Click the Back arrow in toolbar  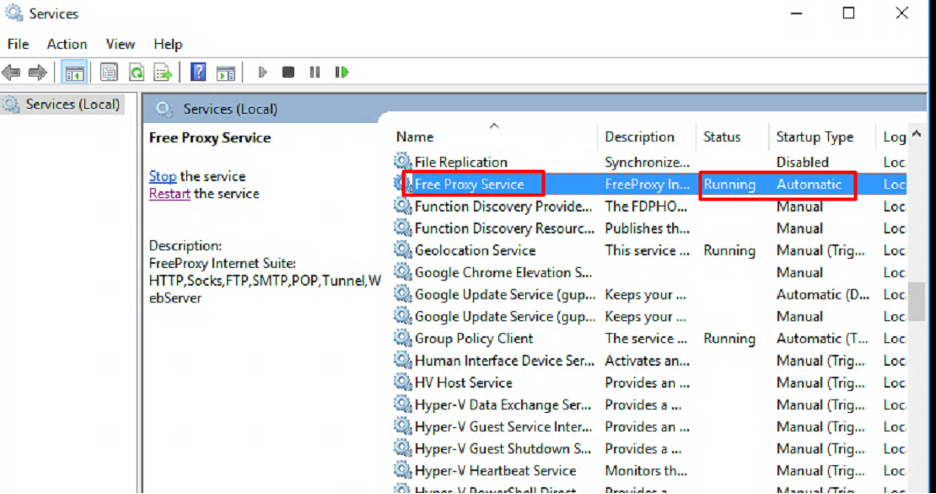point(11,72)
